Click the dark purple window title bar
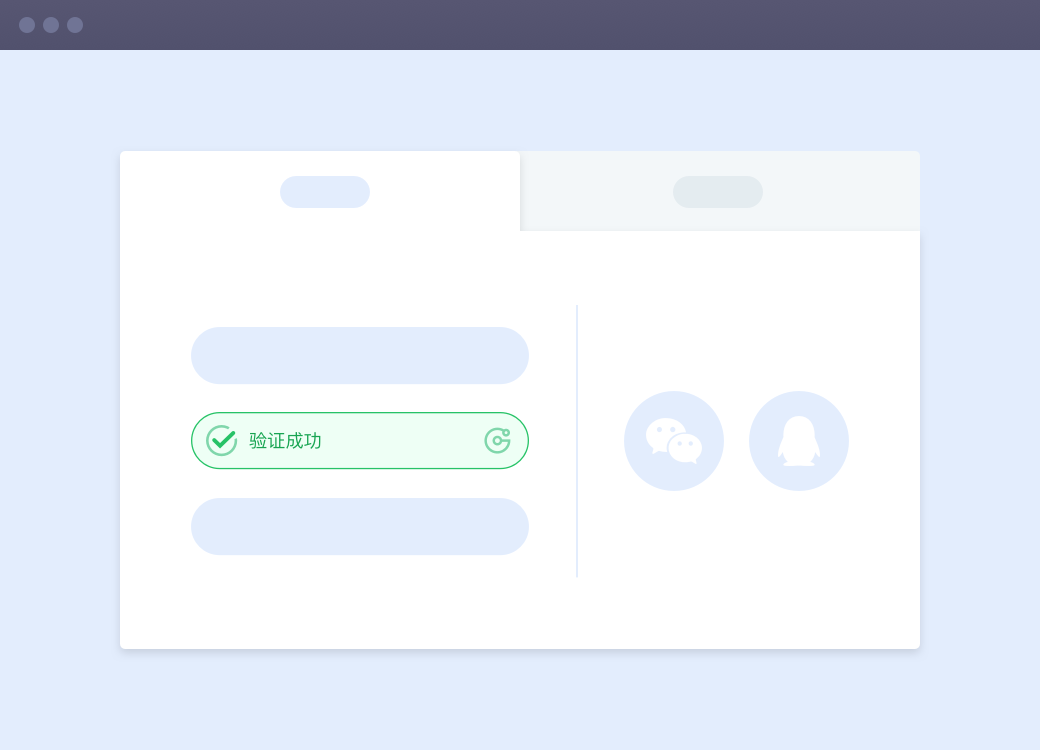The width and height of the screenshot is (1040, 750). pos(520,25)
